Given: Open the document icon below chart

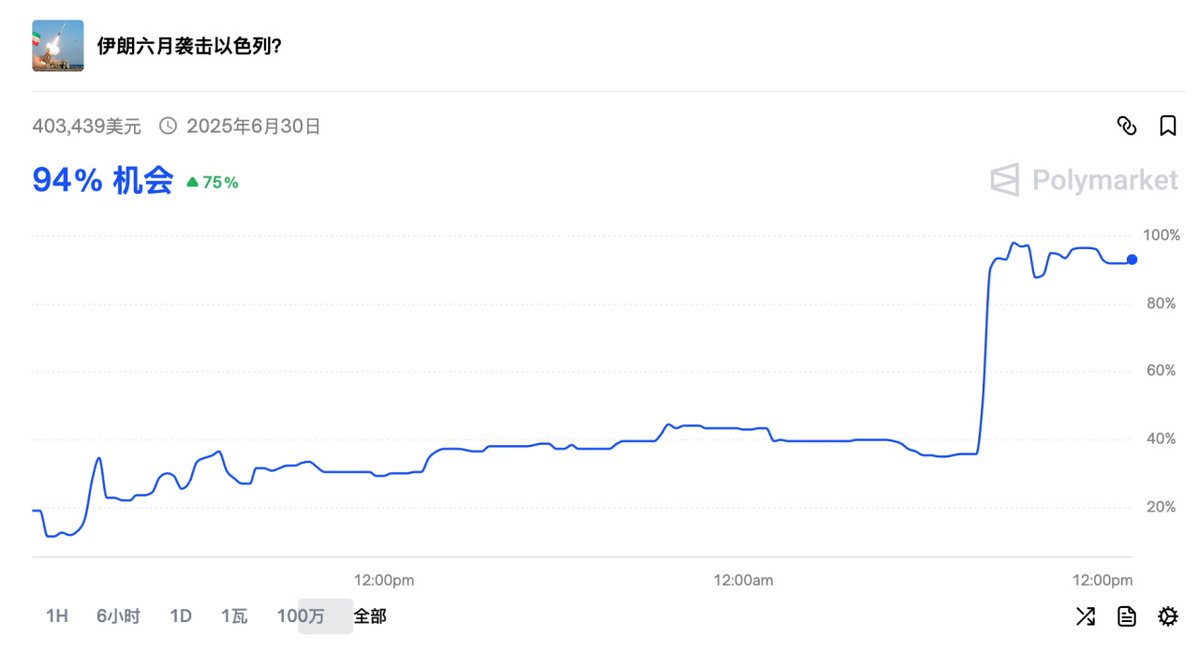Looking at the screenshot, I should click(x=1126, y=616).
